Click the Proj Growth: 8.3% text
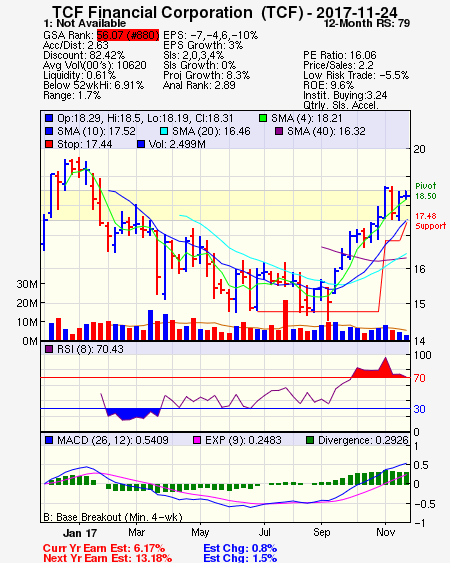Screen dimensions: 450x563 [206, 75]
